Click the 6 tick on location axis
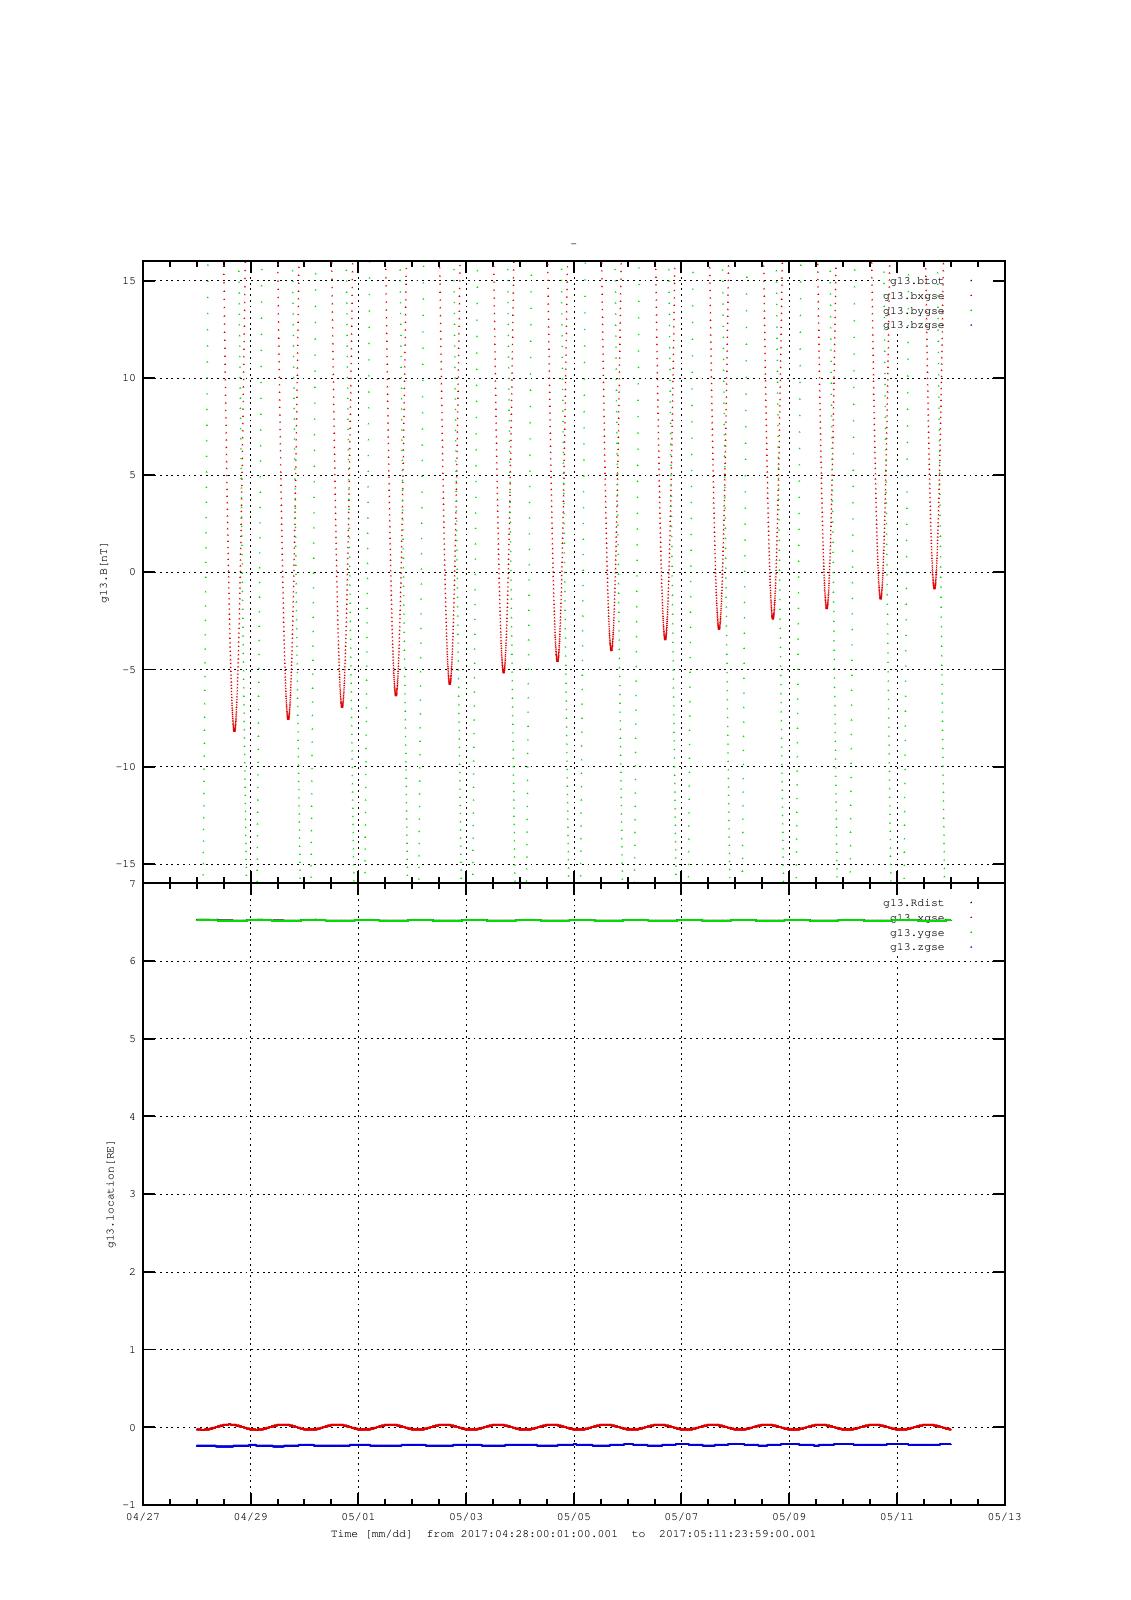Image resolution: width=1131 pixels, height=1600 pixels. click(132, 961)
